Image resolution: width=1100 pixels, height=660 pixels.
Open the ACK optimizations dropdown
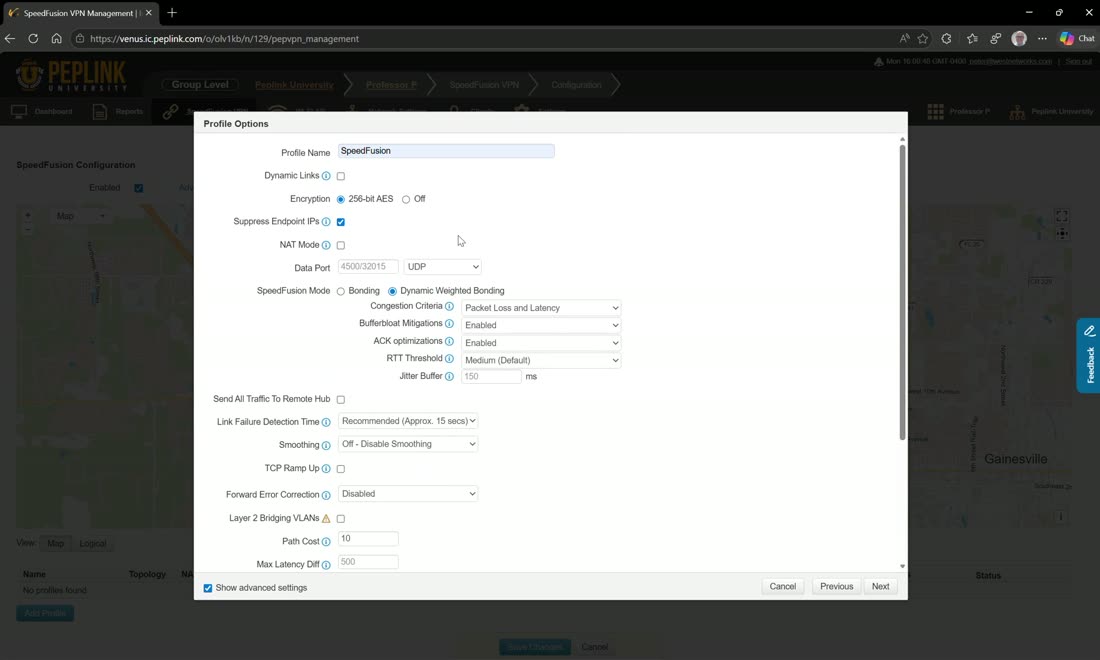coord(541,342)
